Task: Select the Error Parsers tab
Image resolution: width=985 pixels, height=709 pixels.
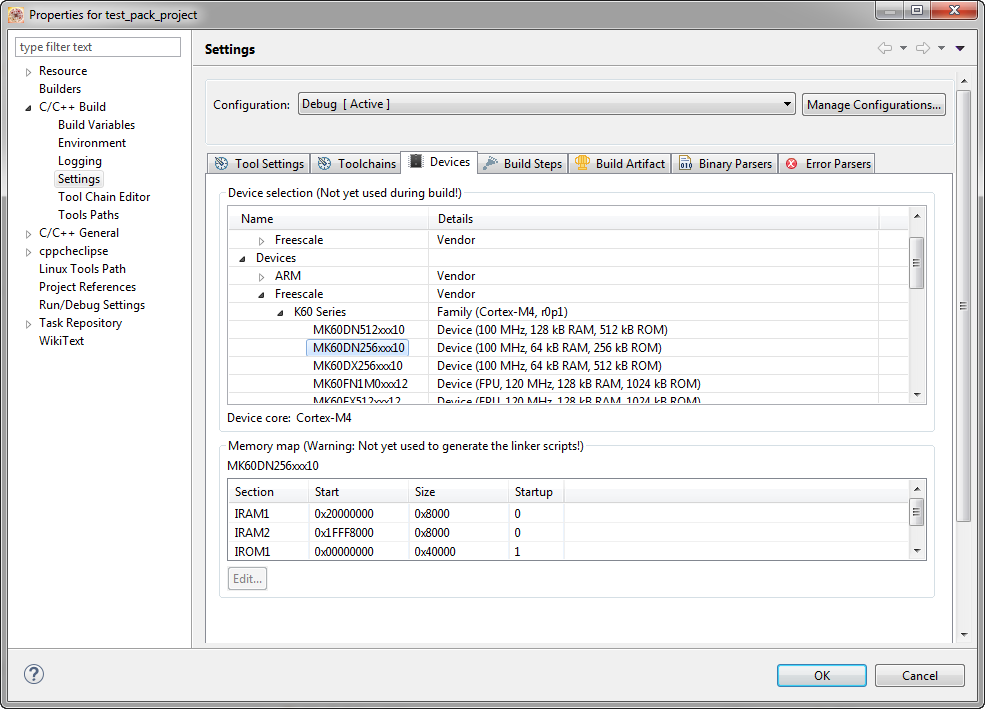Action: click(828, 164)
